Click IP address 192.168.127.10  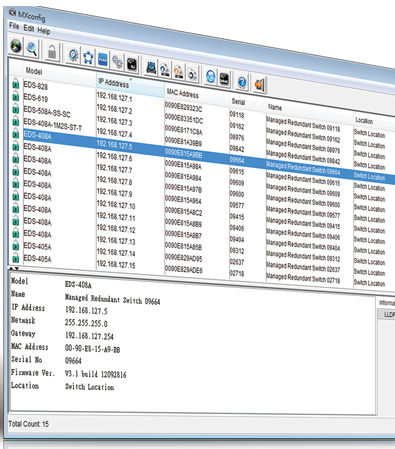[116, 204]
